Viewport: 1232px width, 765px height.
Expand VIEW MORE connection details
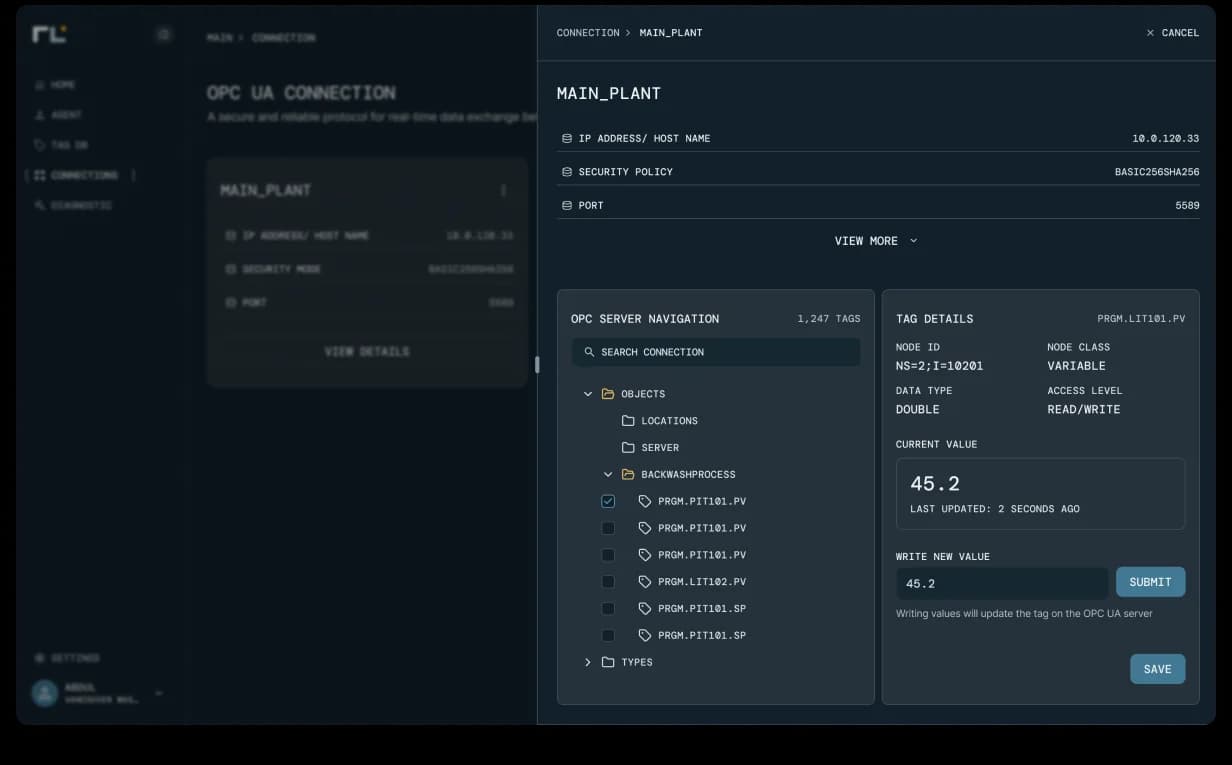tap(877, 241)
